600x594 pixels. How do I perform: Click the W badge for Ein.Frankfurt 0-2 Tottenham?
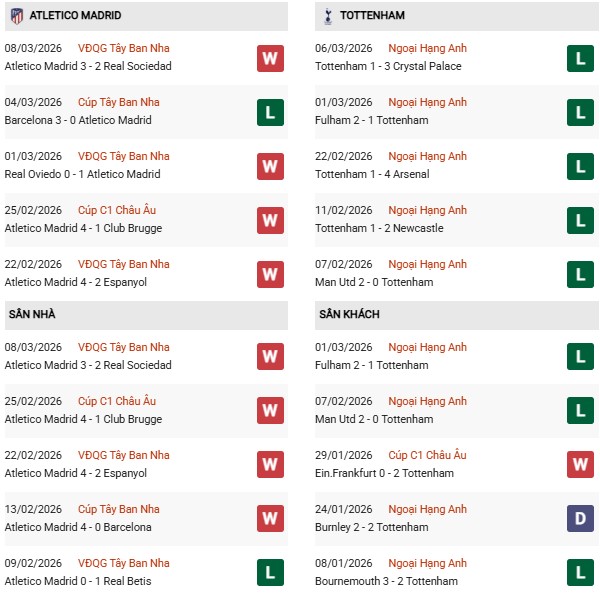coord(580,465)
